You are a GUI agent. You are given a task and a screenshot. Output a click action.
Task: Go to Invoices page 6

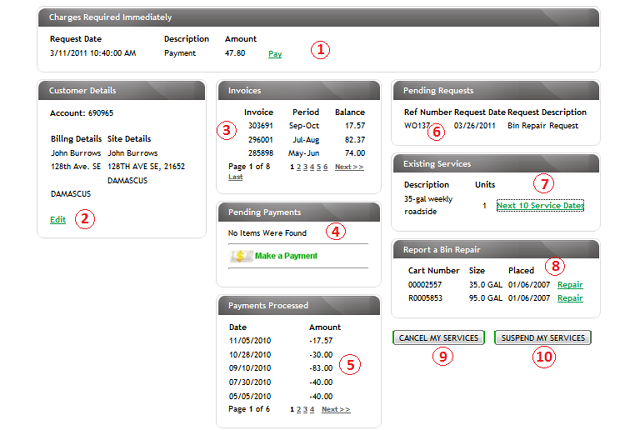coord(325,167)
